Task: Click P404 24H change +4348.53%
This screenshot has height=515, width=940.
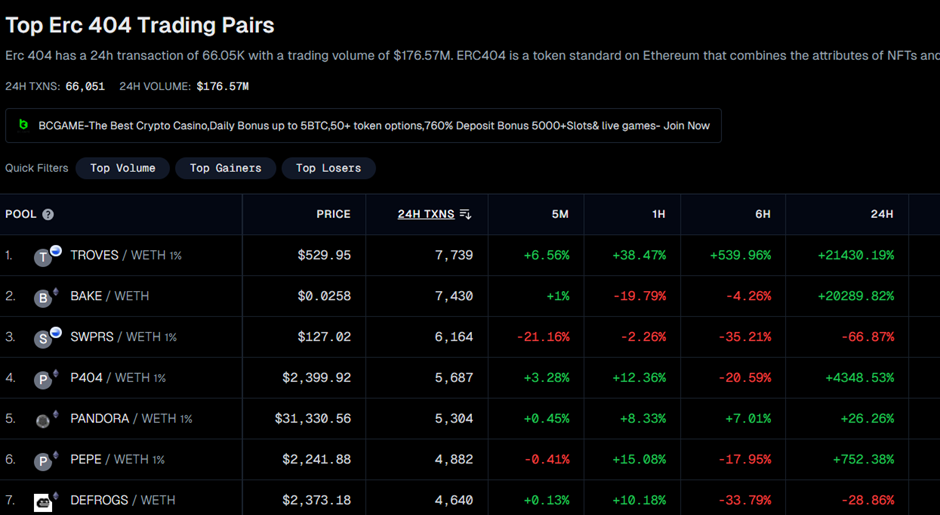Action: (860, 378)
